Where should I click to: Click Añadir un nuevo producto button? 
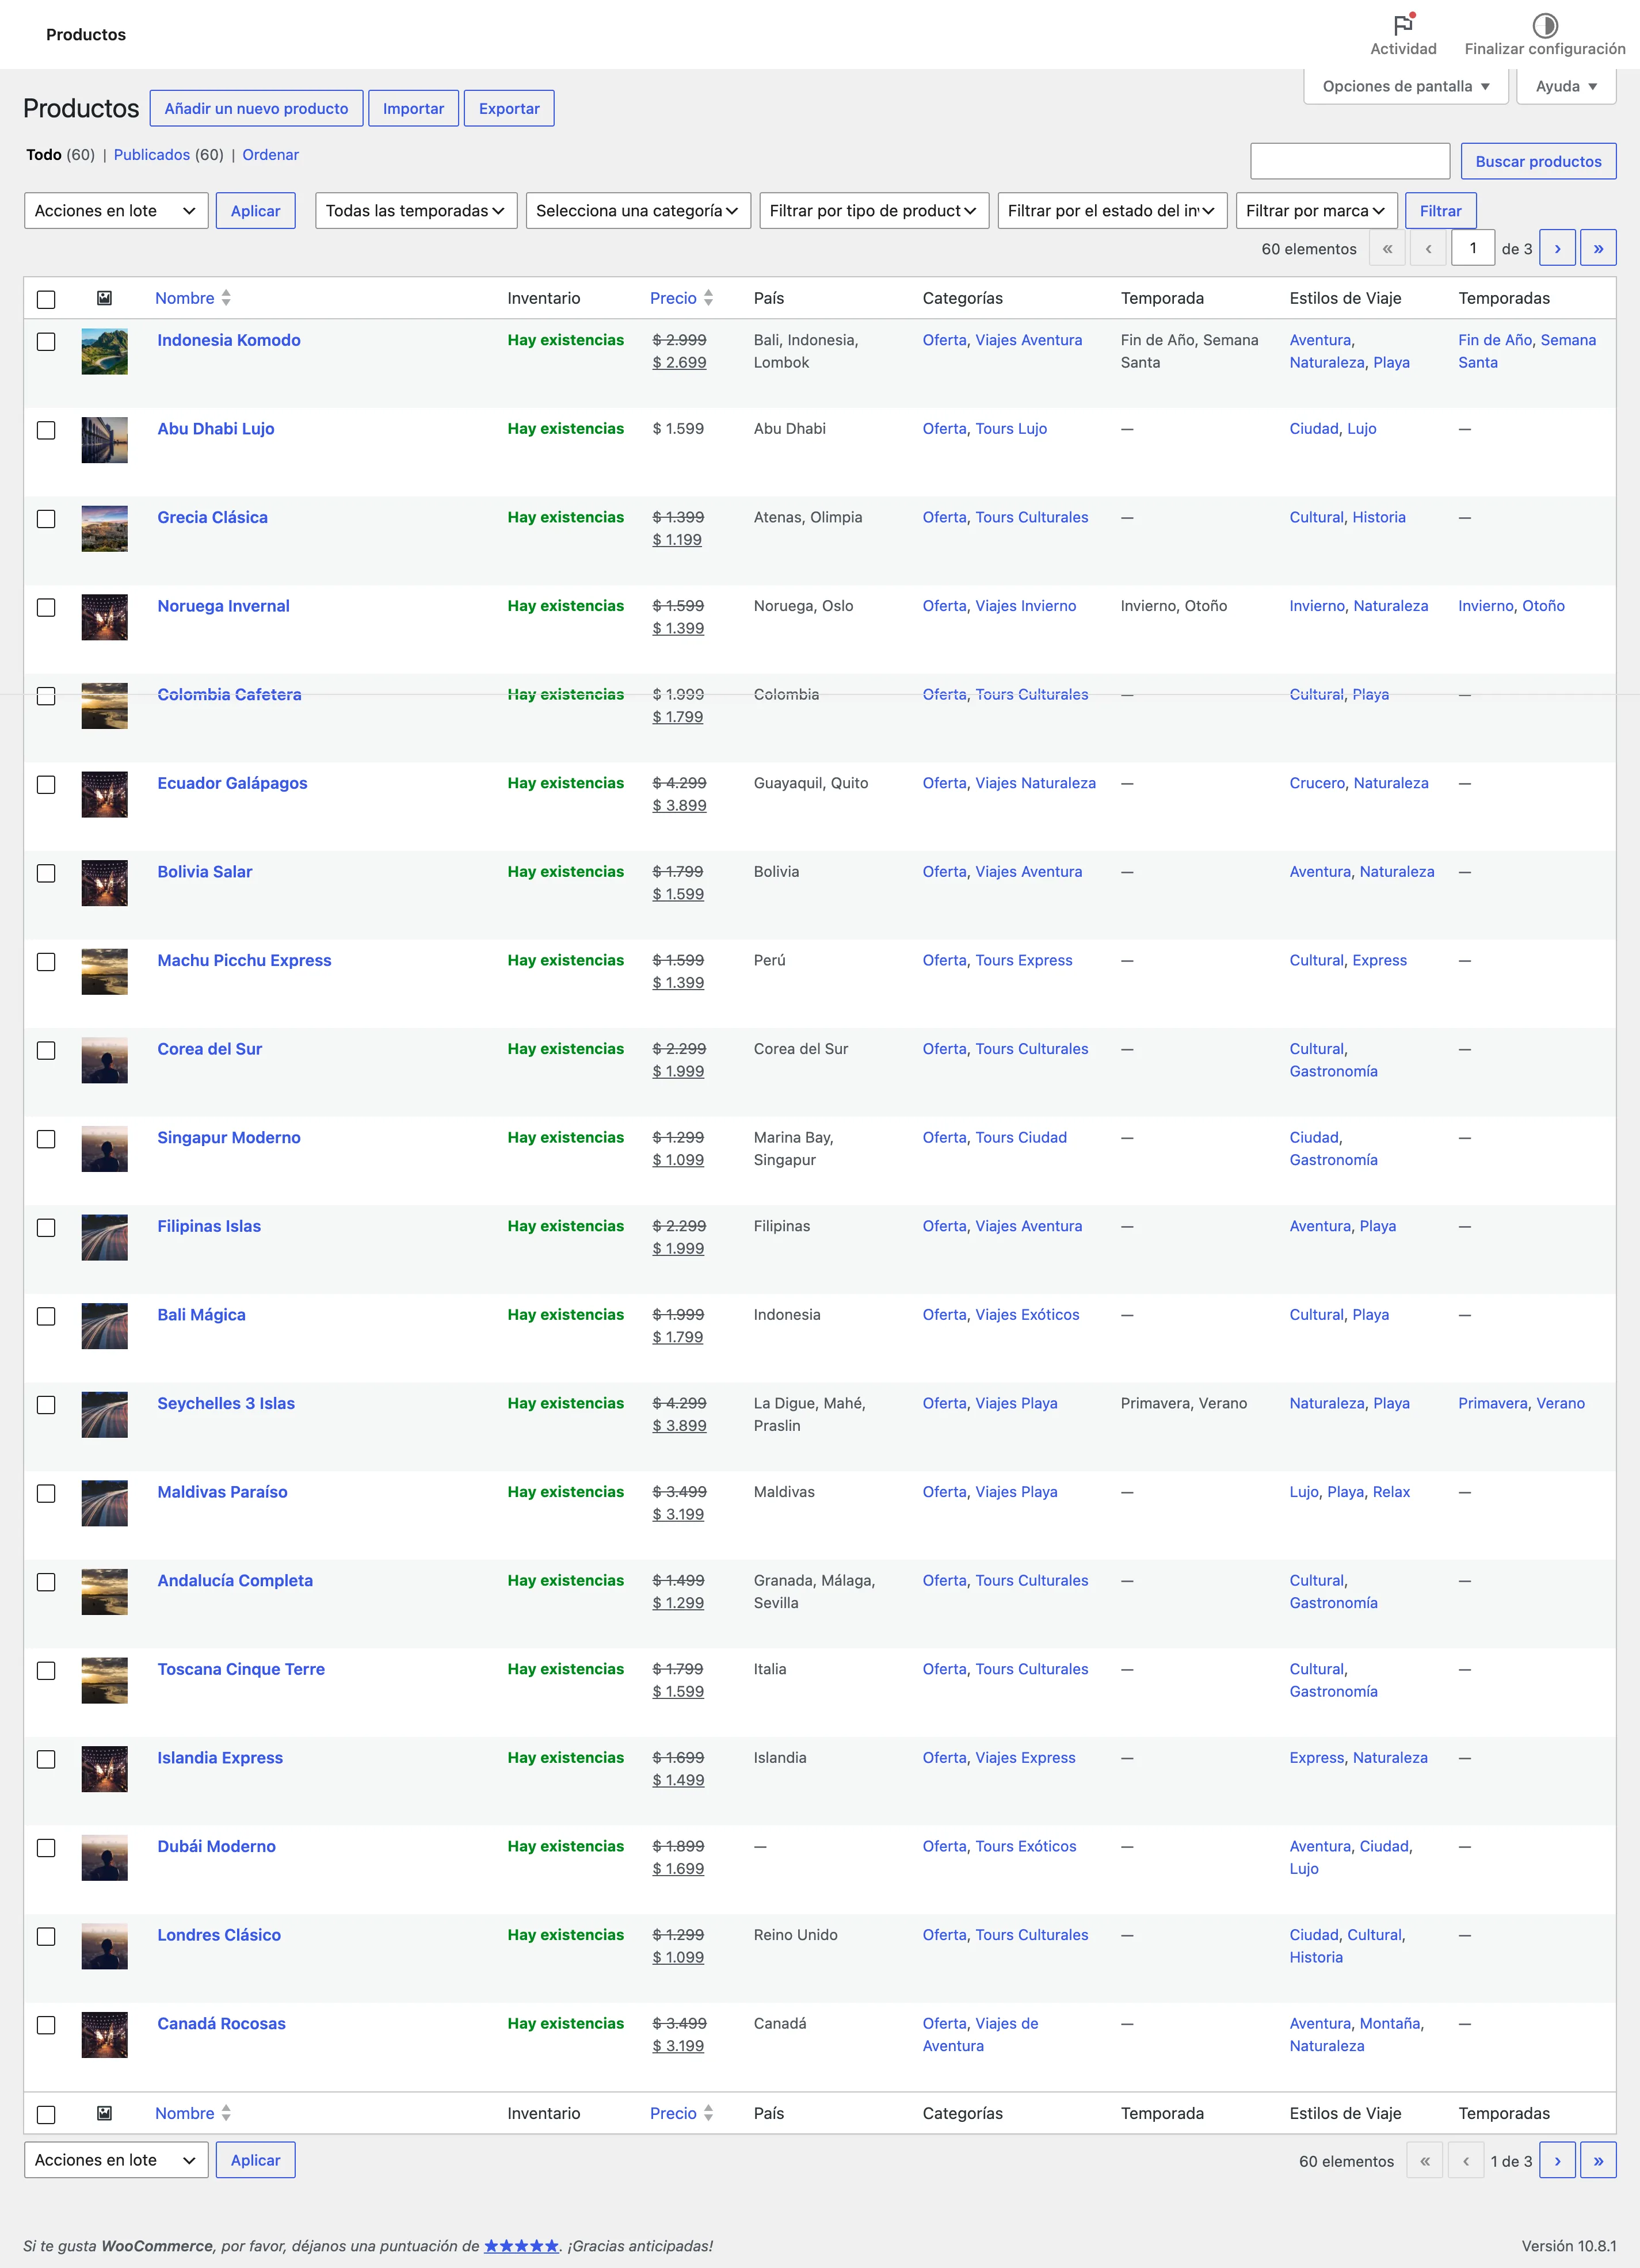pyautogui.click(x=256, y=108)
